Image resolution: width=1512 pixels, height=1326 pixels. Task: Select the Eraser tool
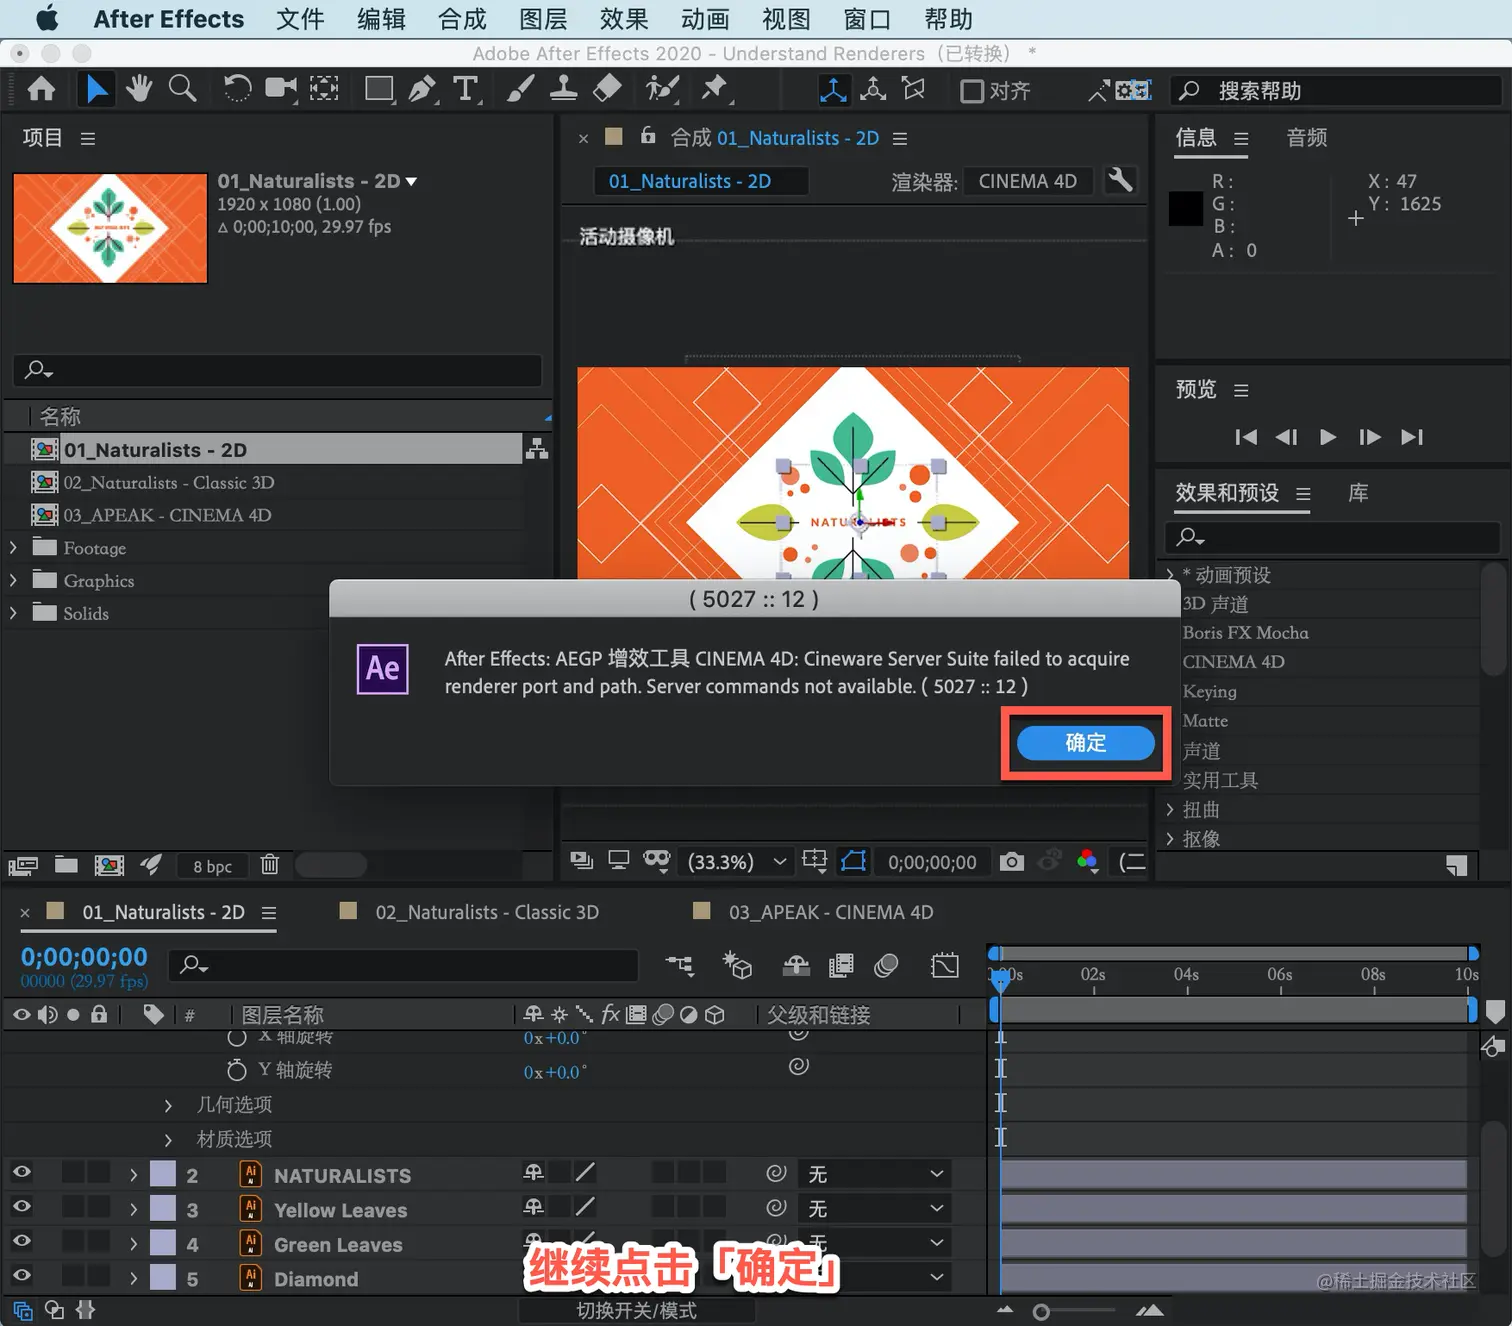pos(607,90)
